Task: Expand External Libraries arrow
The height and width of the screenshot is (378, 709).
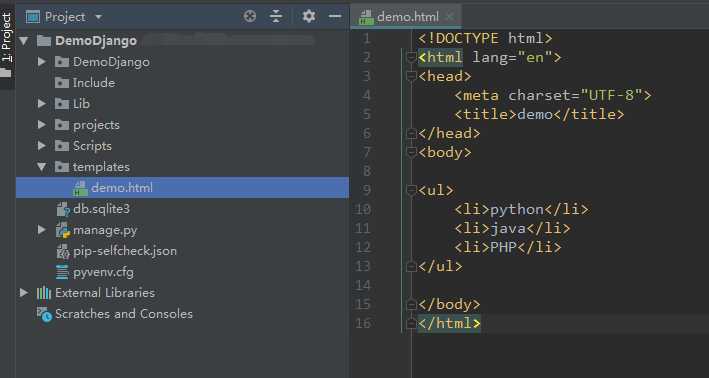Action: [x=24, y=293]
